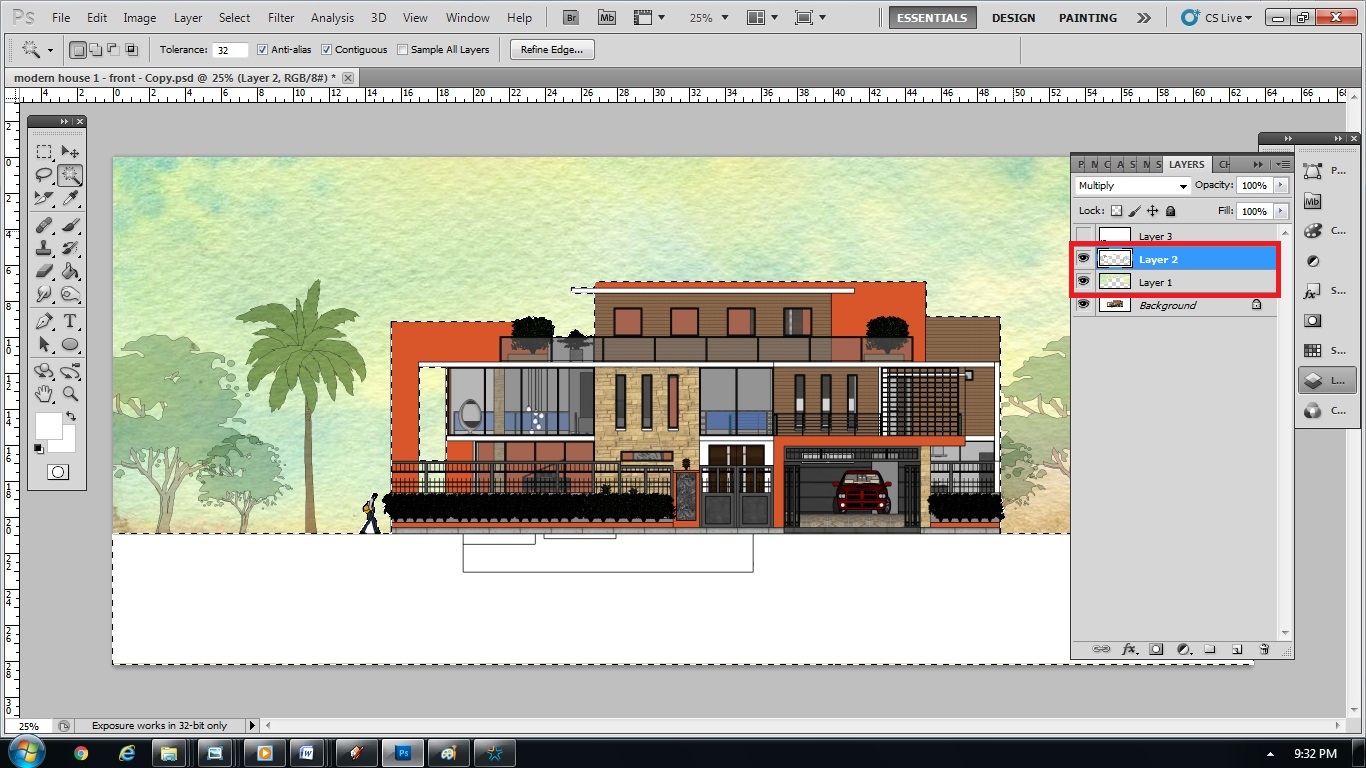This screenshot has width=1366, height=768.
Task: Uncheck the Contiguous option
Action: tap(327, 49)
